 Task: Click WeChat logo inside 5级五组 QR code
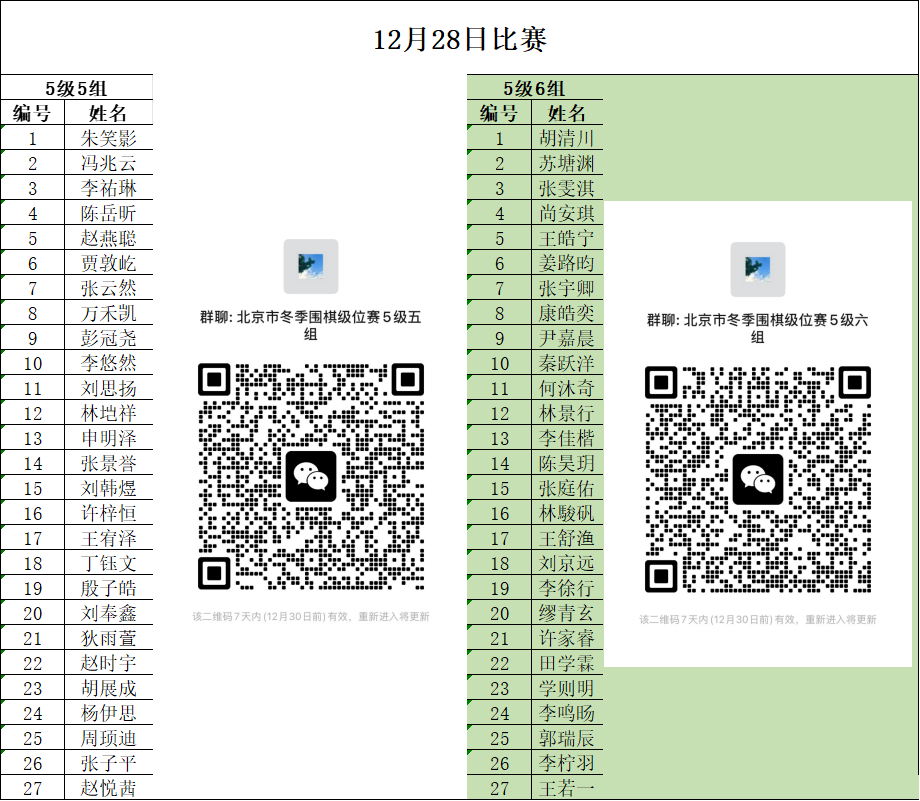coord(311,476)
